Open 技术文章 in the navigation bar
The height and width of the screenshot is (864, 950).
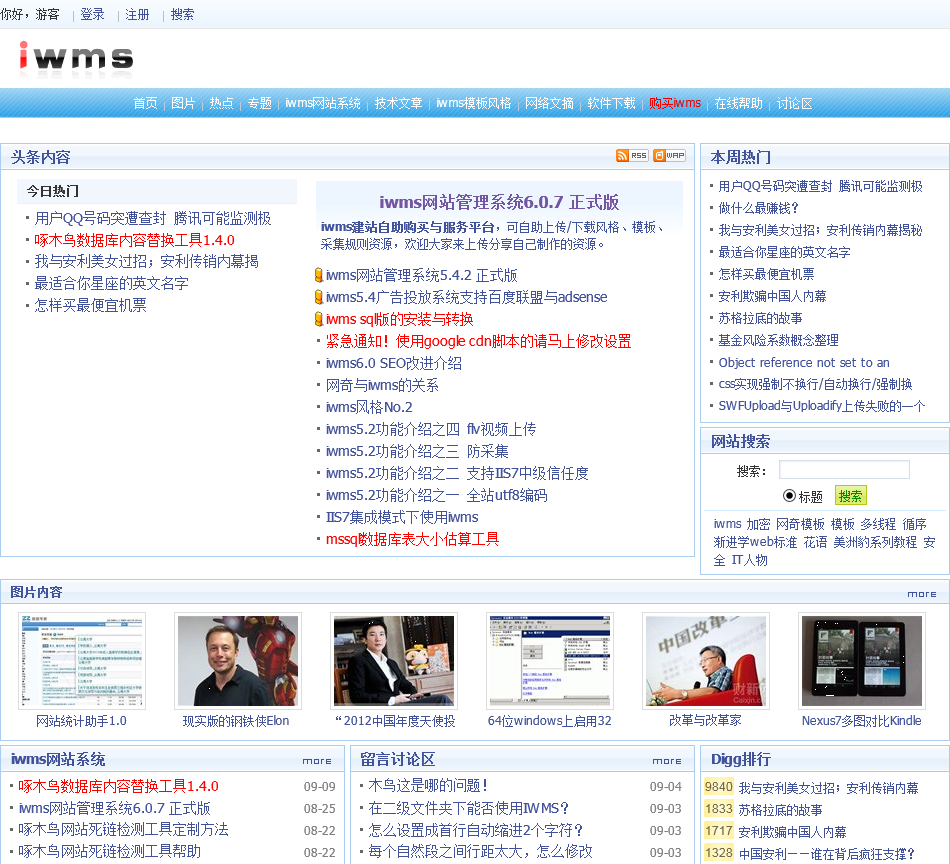(398, 104)
